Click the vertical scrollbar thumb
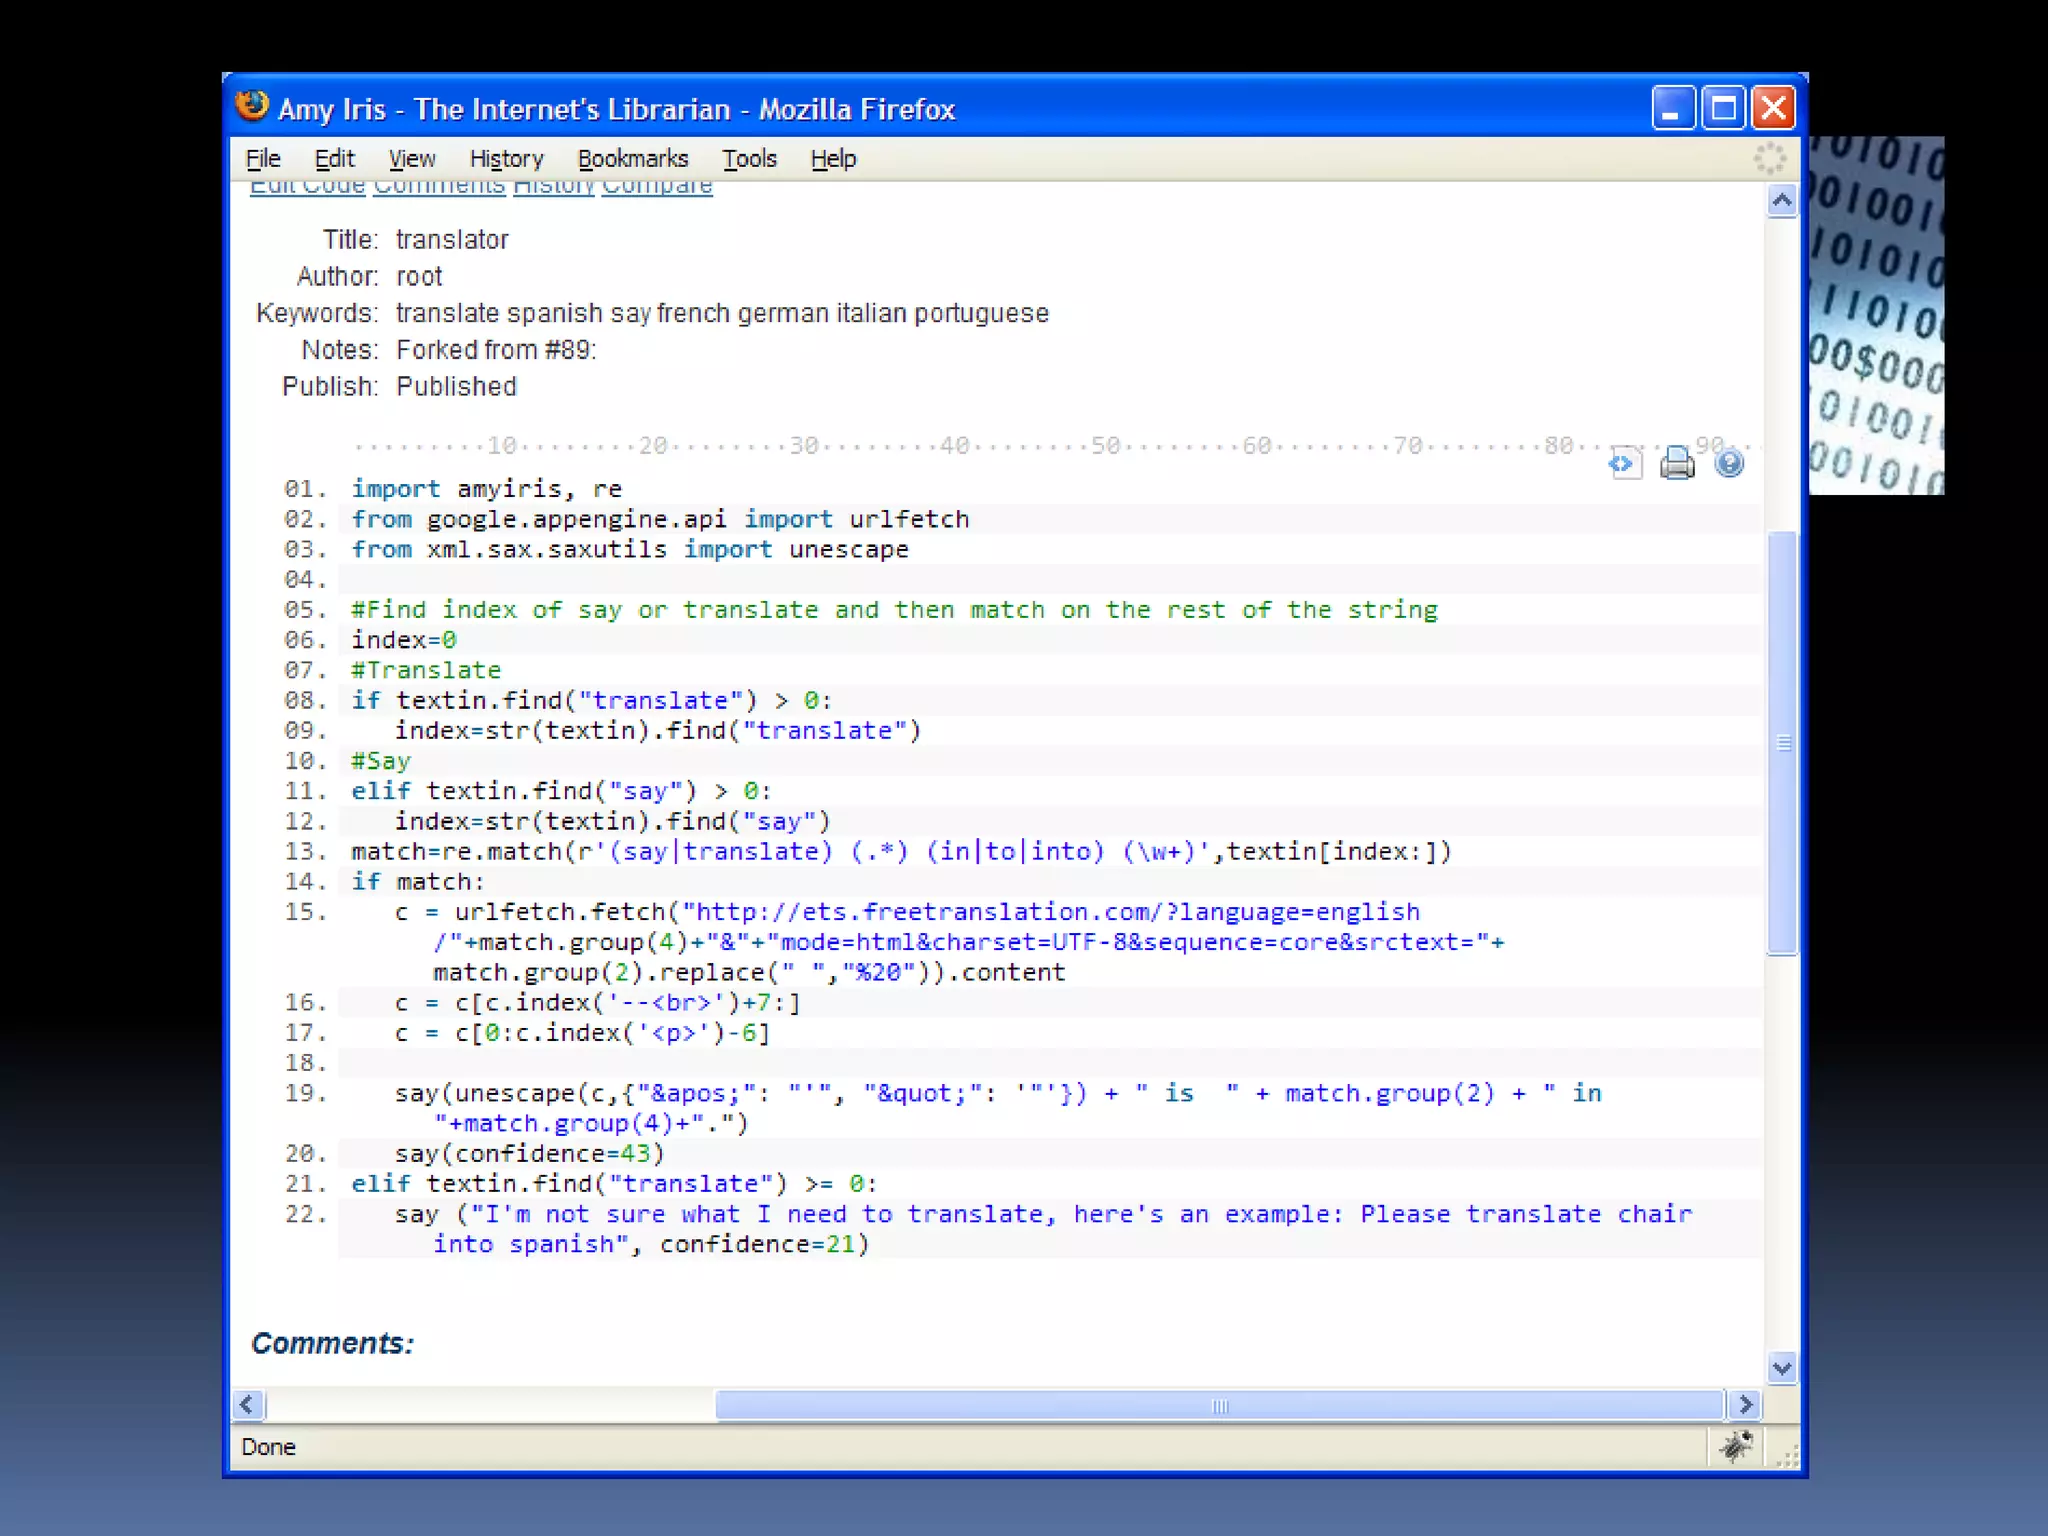The width and height of the screenshot is (2048, 1536). click(x=1781, y=742)
